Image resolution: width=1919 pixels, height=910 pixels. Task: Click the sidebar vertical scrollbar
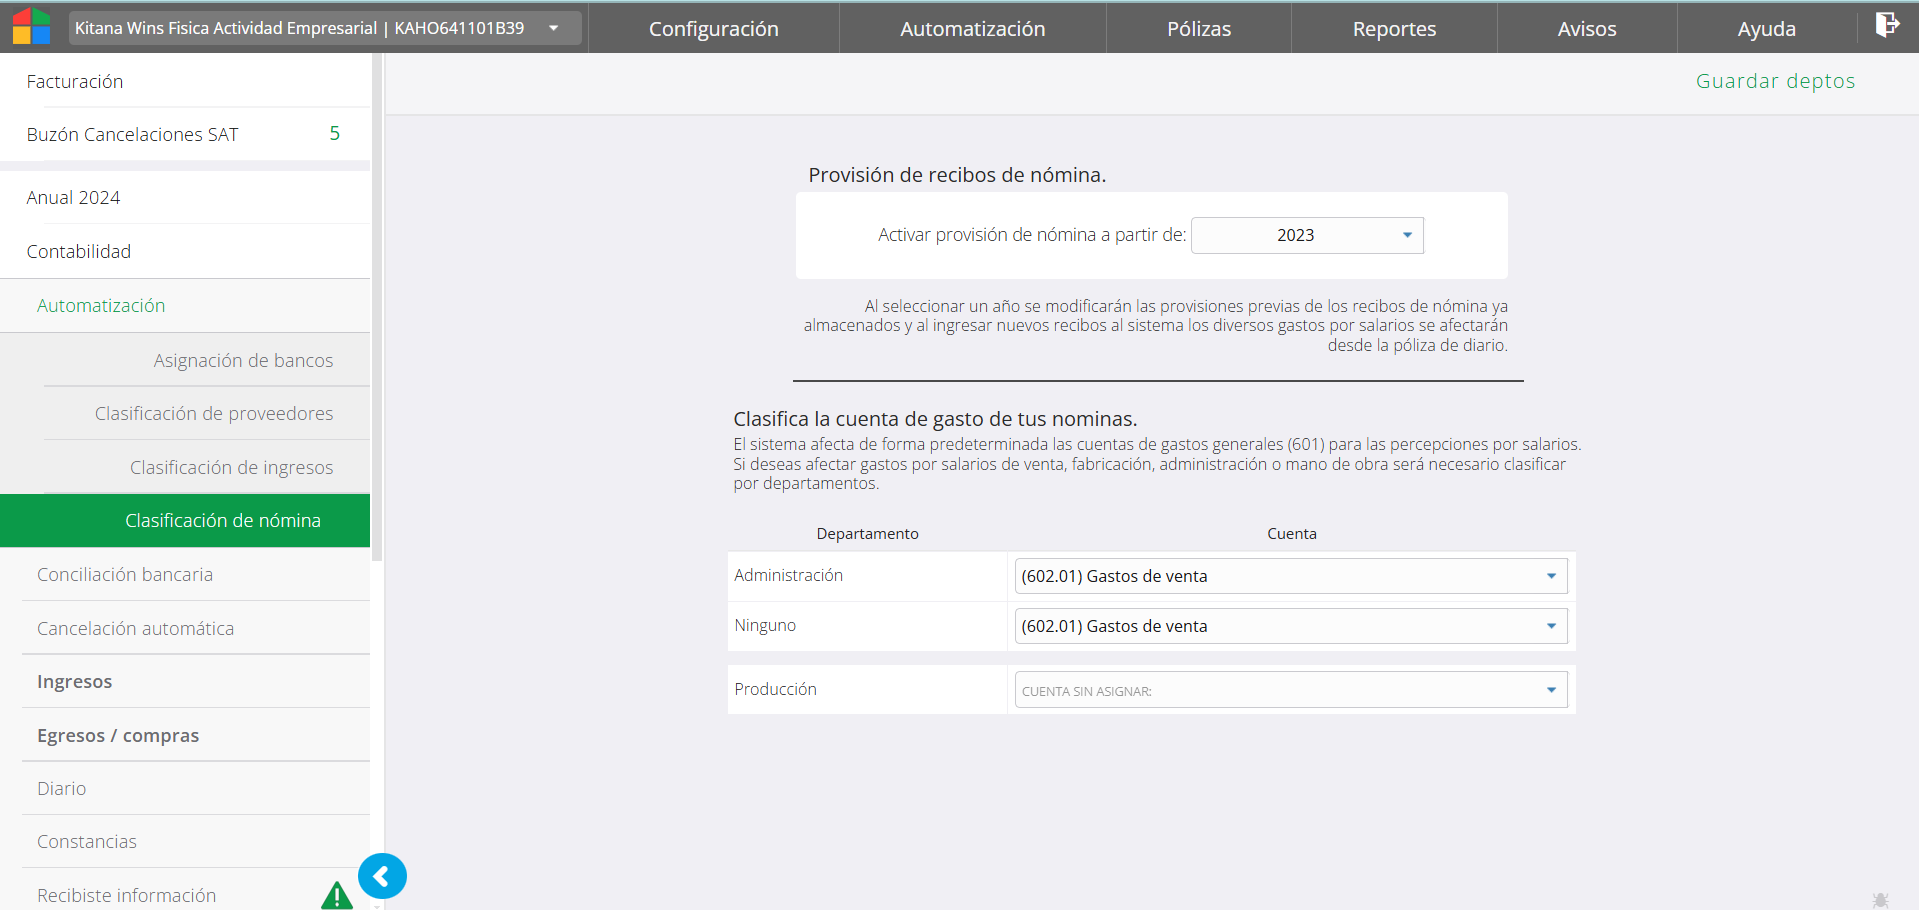tap(377, 300)
